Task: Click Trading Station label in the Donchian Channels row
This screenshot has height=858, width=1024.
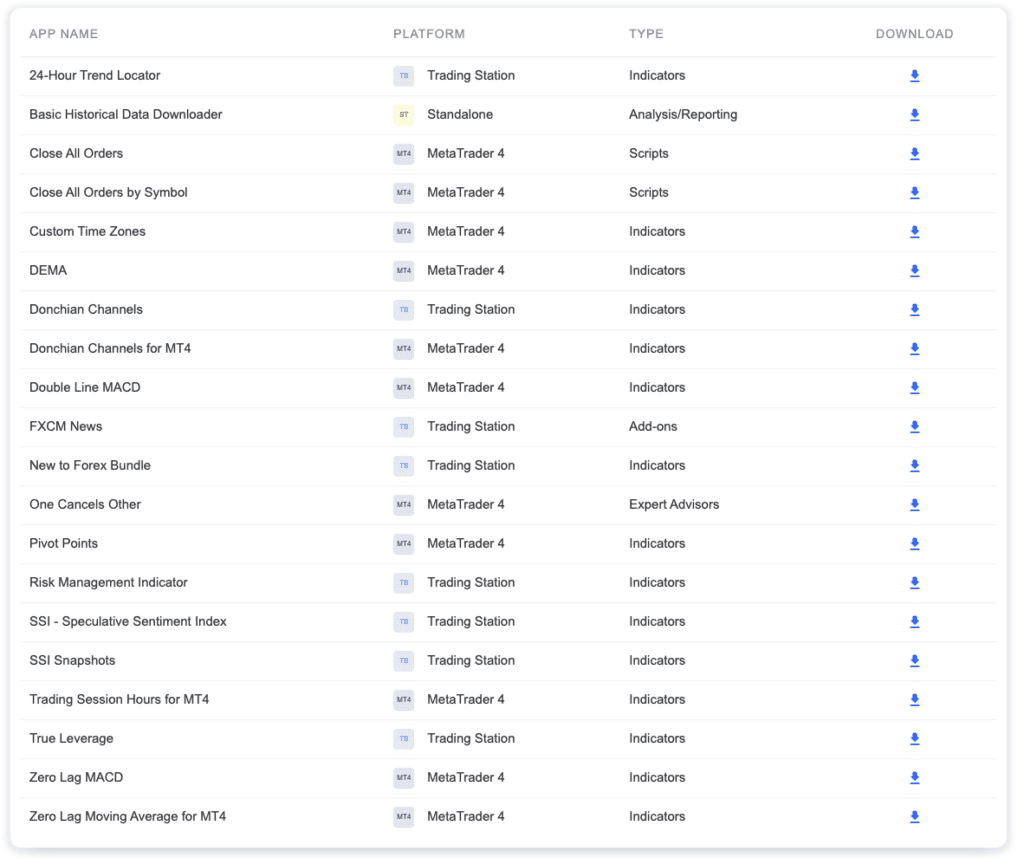Action: tap(471, 310)
